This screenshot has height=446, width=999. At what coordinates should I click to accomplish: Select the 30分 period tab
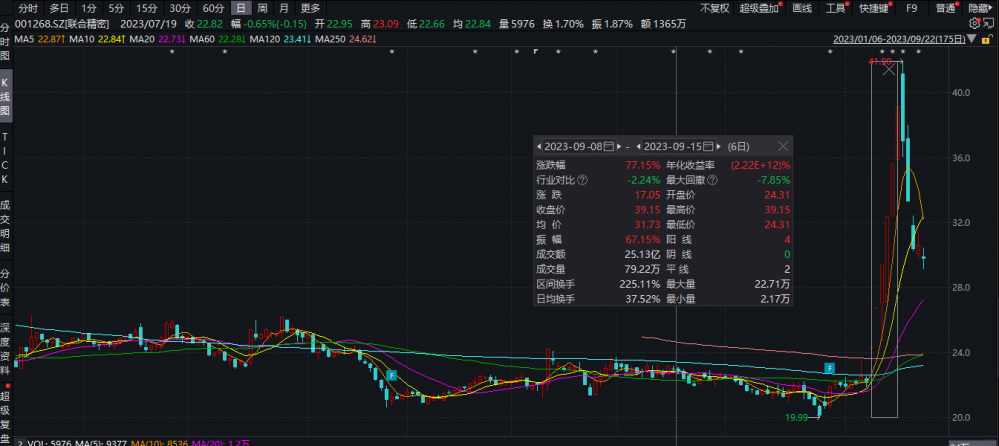(180, 8)
